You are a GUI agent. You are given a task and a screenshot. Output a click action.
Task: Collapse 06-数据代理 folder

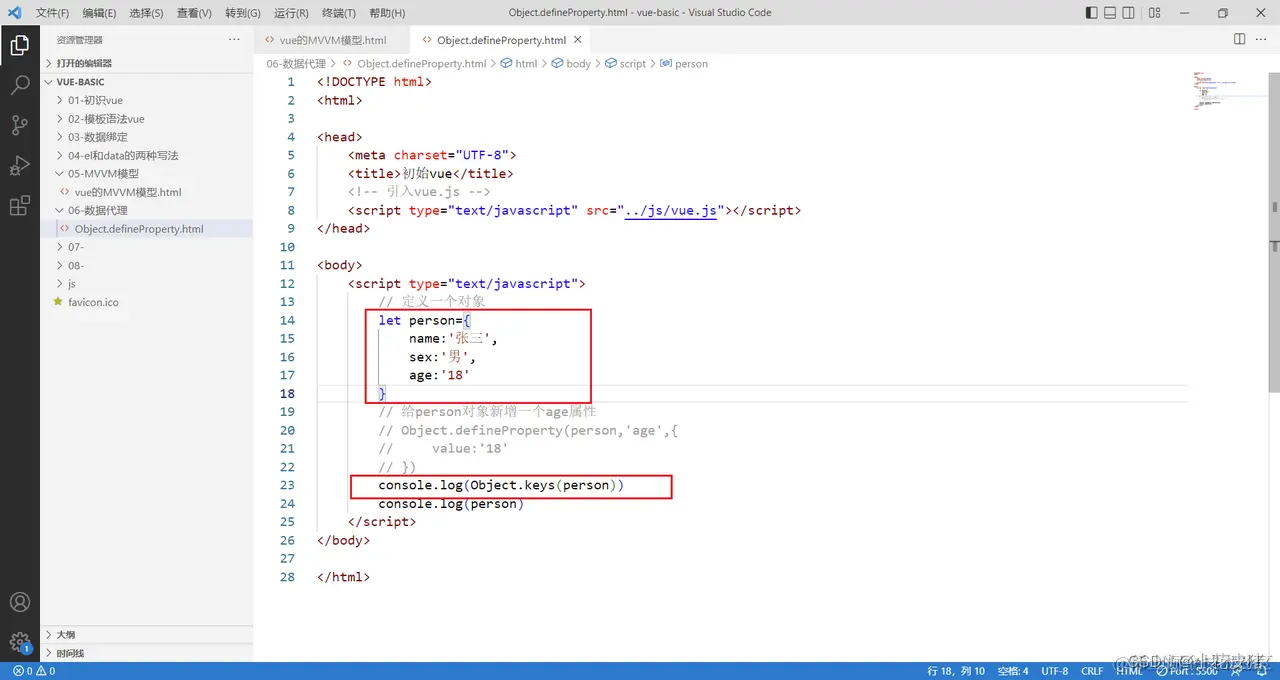click(x=147, y=210)
